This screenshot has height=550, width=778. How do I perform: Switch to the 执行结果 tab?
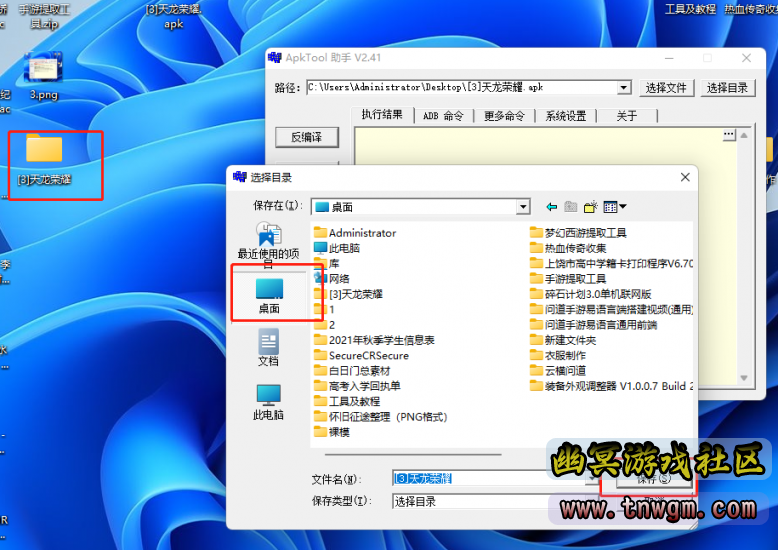[x=382, y=115]
